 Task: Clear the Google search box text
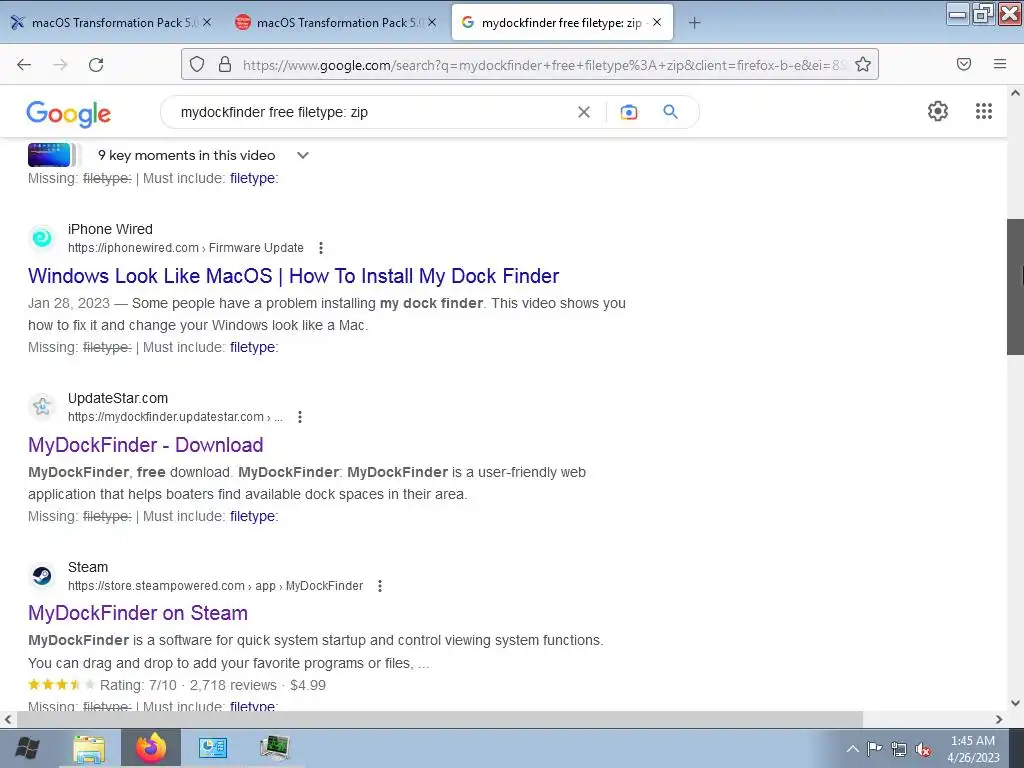pyautogui.click(x=584, y=112)
